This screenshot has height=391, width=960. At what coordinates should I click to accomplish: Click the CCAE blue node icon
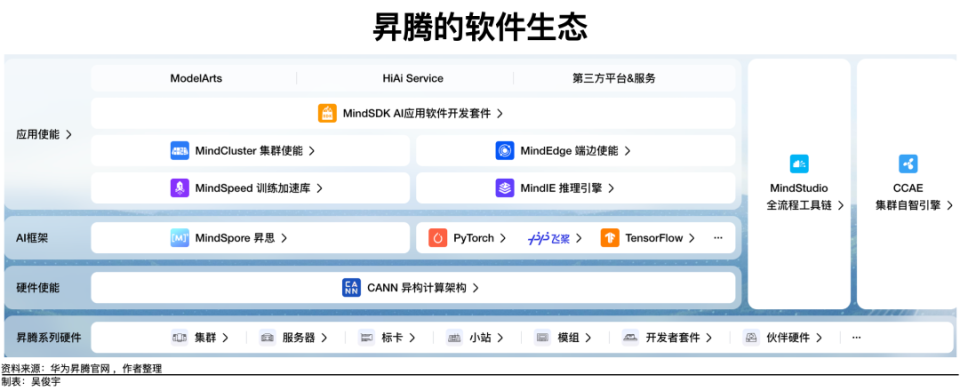(908, 164)
